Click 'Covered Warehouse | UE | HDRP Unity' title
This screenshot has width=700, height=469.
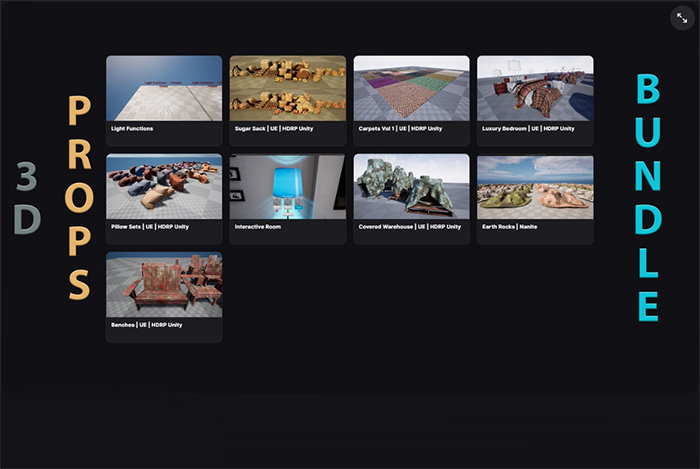click(x=409, y=227)
